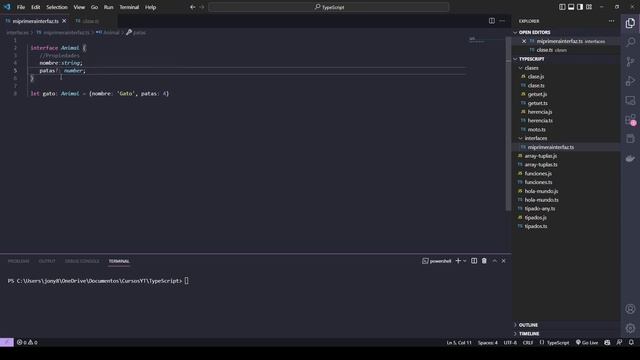The image size is (640, 360).
Task: Switch to the Debug Console tab
Action: 82,261
